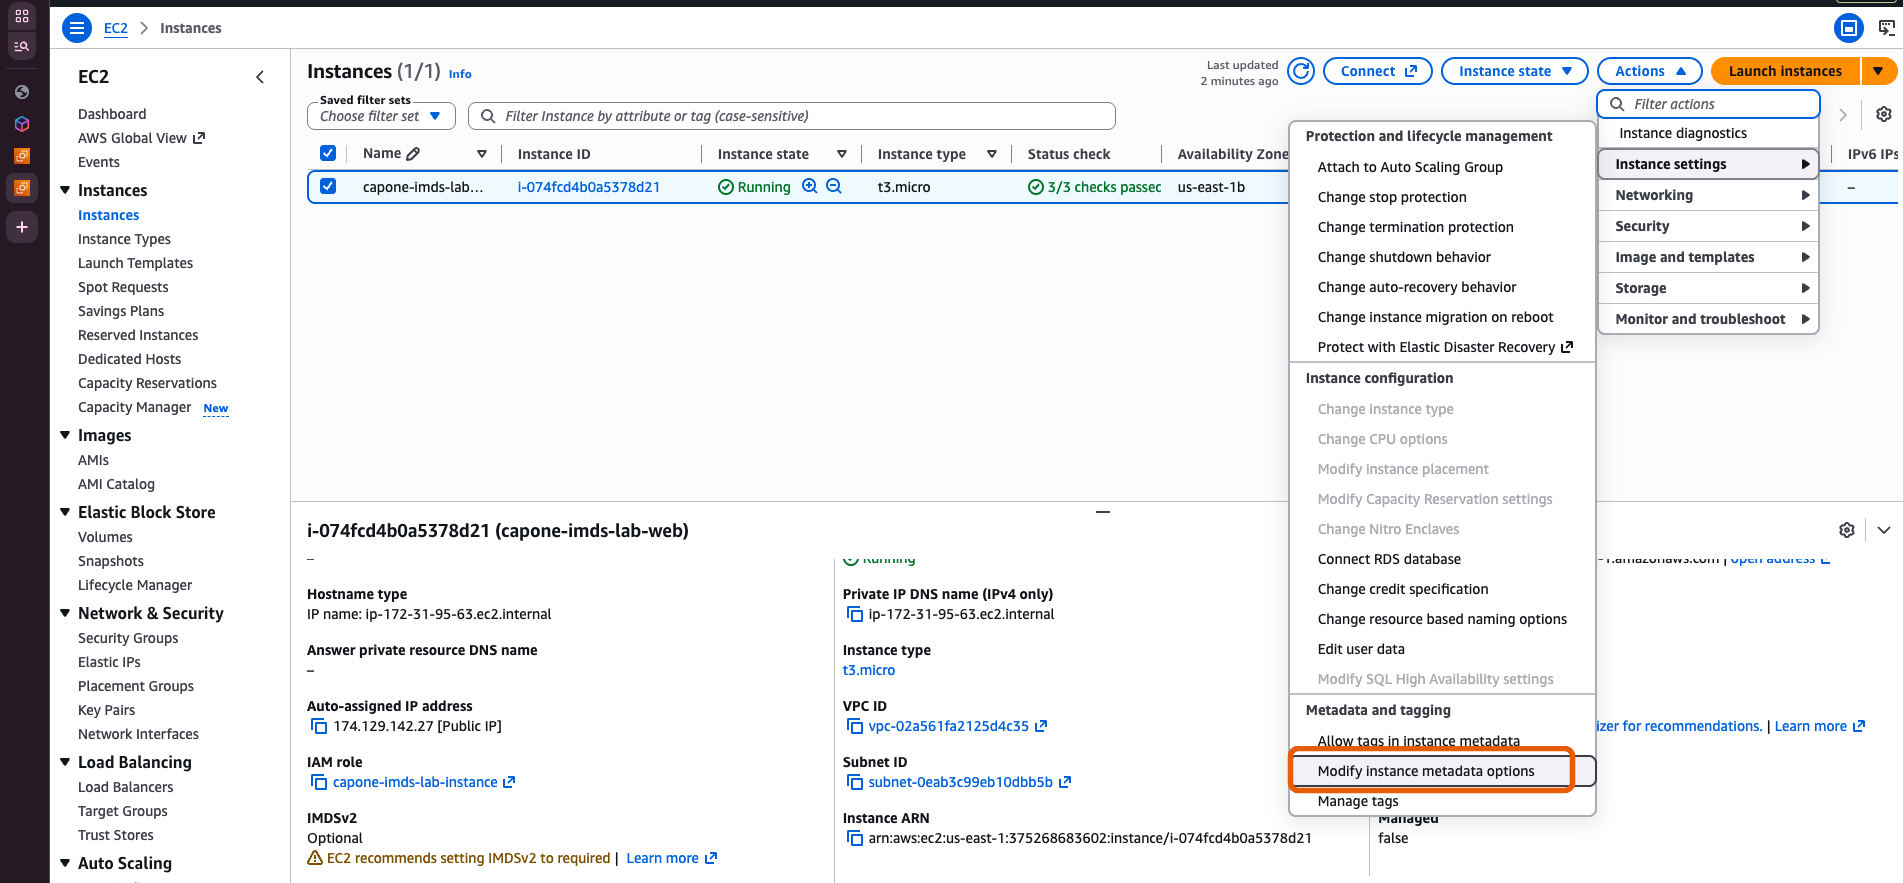Copy the Instance ARN
The height and width of the screenshot is (883, 1903).
(855, 838)
